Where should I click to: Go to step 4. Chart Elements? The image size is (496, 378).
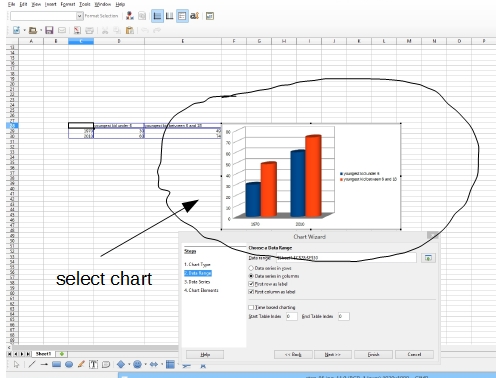click(201, 290)
